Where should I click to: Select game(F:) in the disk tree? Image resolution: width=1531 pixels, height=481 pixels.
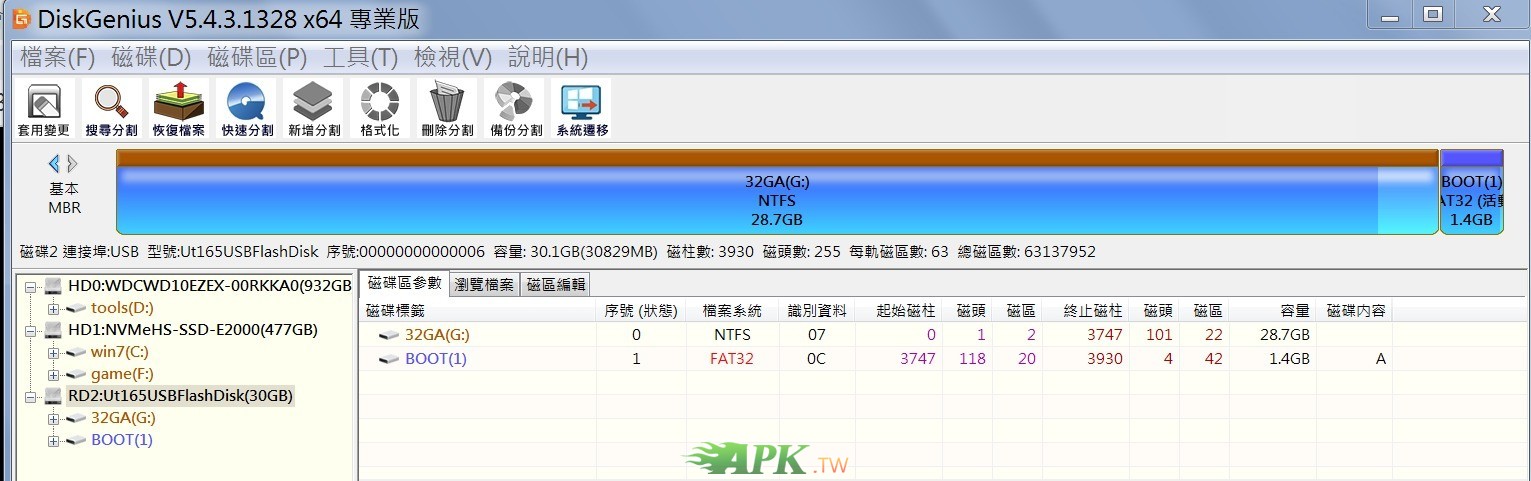coord(121,374)
